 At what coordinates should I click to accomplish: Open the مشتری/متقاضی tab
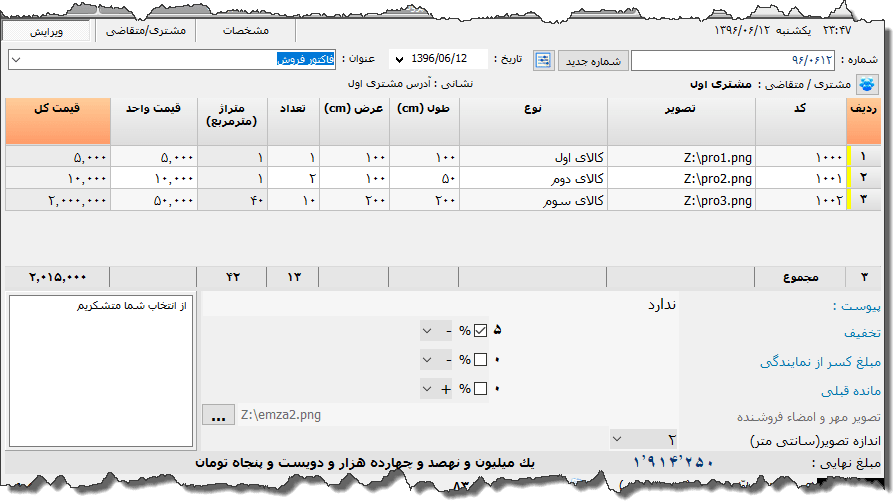[146, 31]
